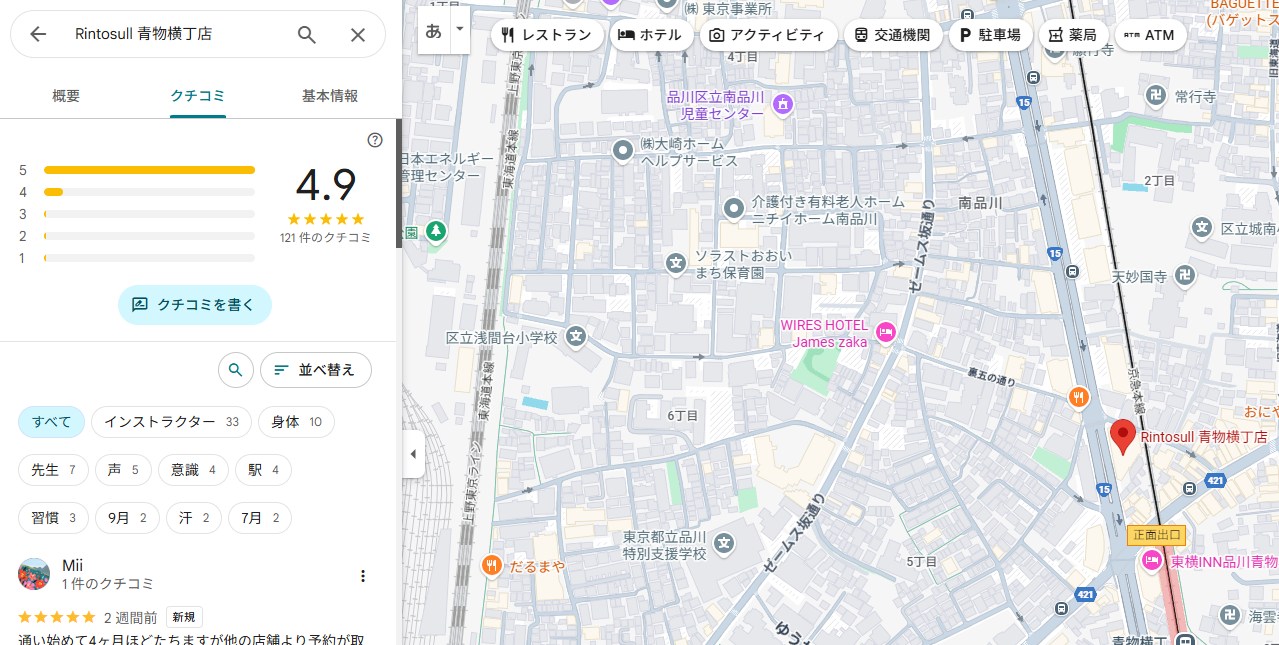The width and height of the screenshot is (1279, 645).
Task: Click the 5-star rating bar
Action: coord(149,170)
